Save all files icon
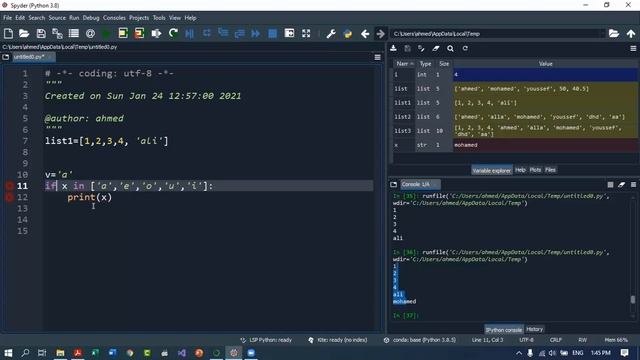The height and width of the screenshot is (360, 640). pos(57,33)
